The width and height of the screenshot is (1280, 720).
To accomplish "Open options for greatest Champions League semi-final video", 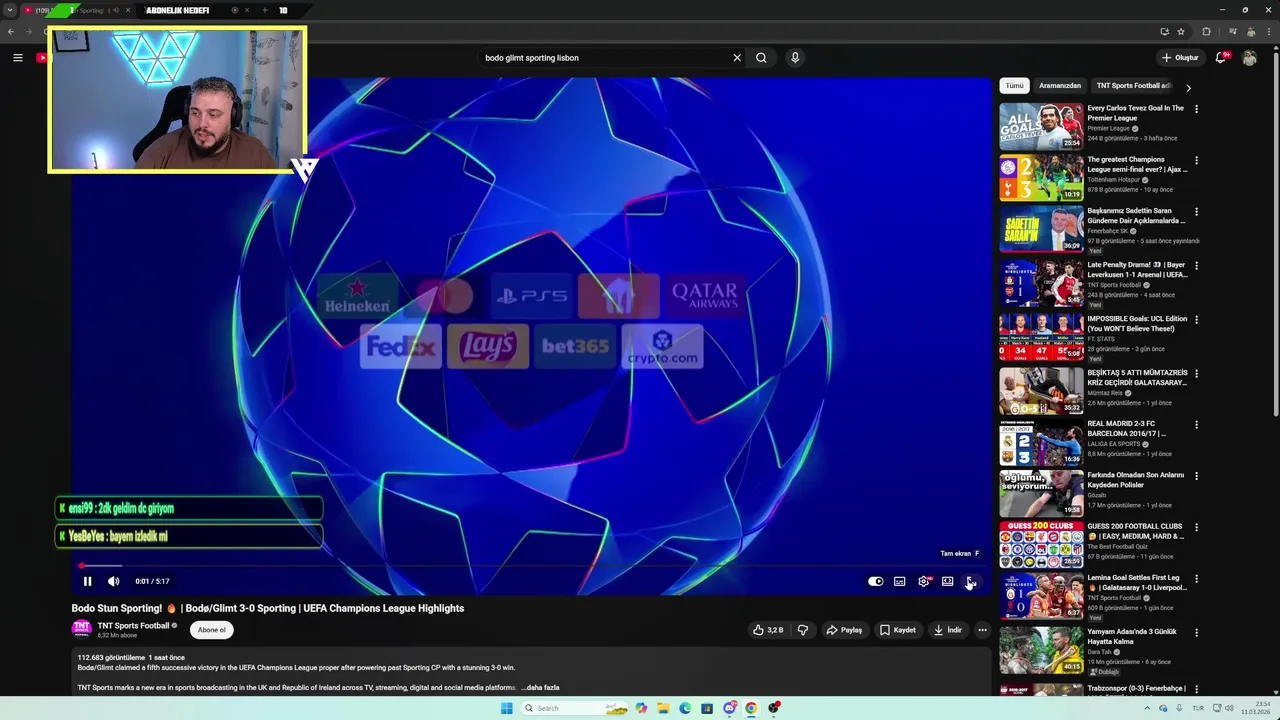I will point(1196,160).
